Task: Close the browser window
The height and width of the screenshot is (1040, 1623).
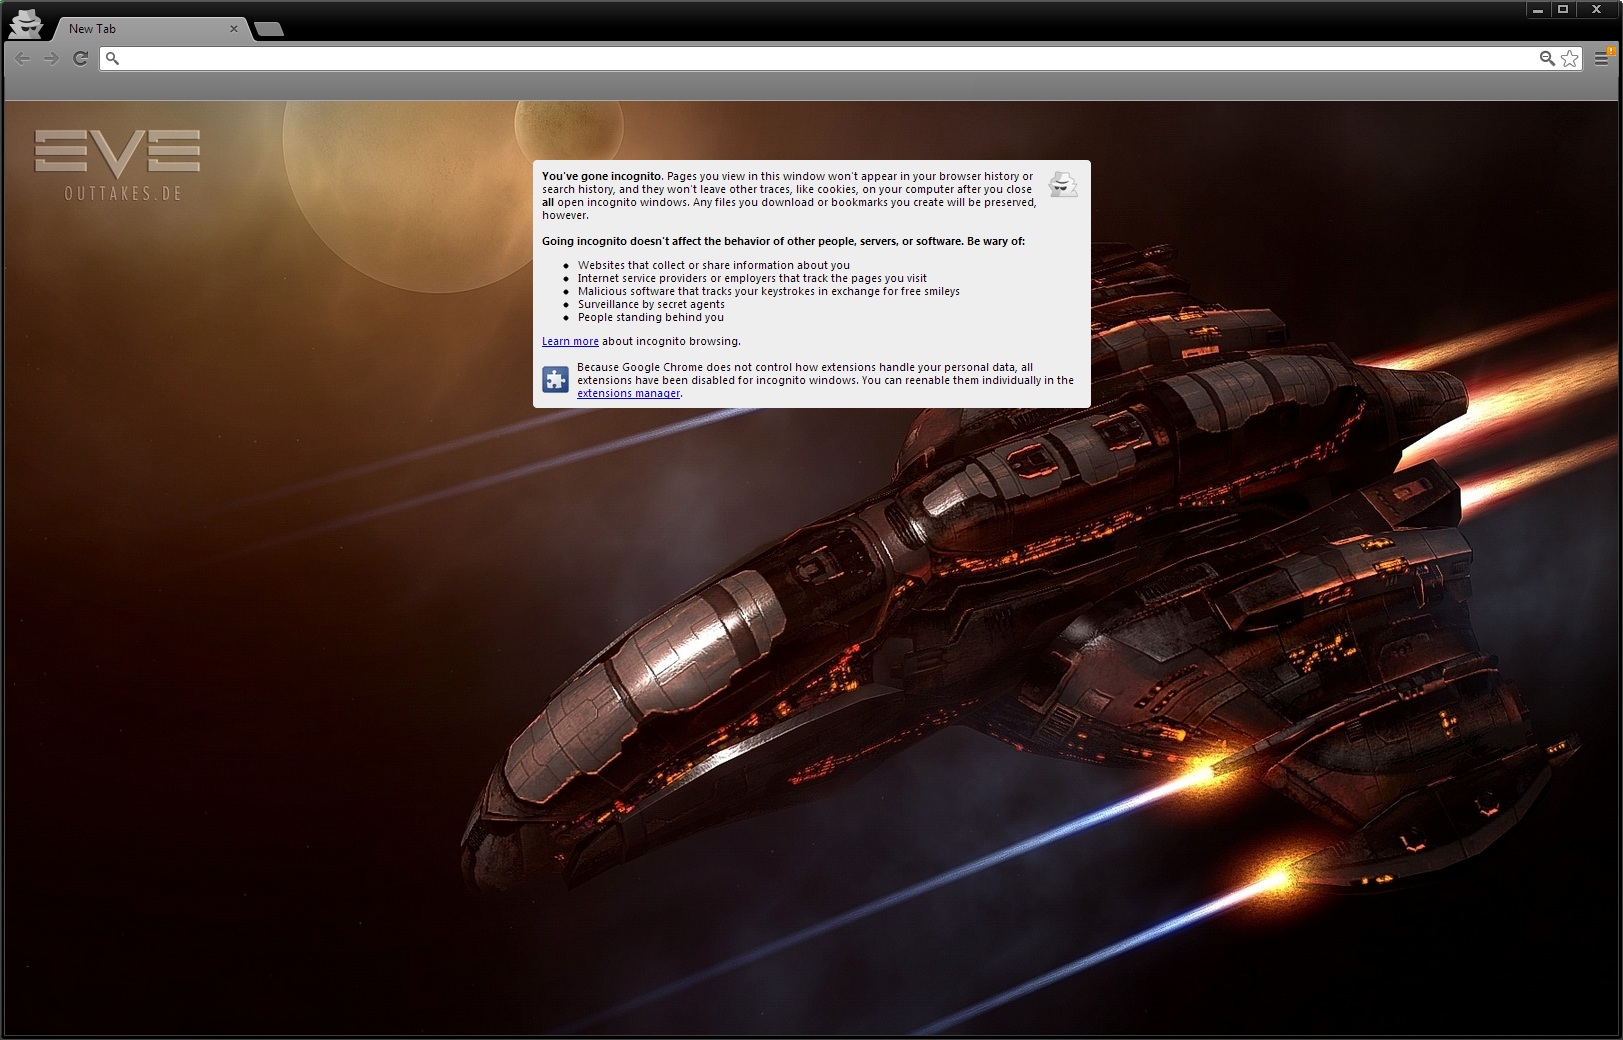Action: tap(1597, 10)
